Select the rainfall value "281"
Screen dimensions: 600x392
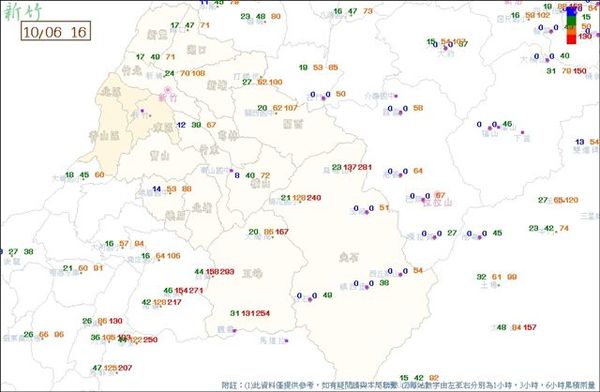[365, 167]
